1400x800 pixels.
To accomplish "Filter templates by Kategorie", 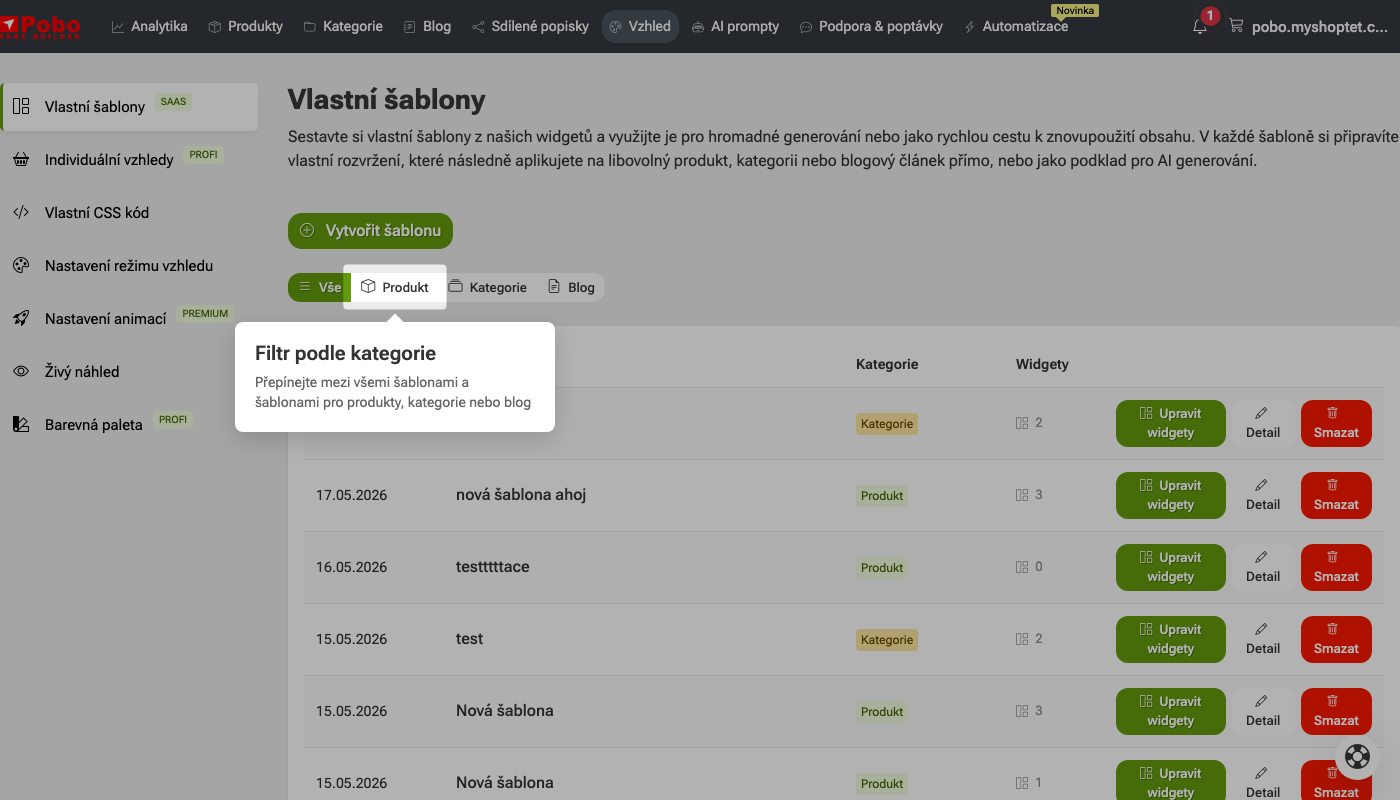I will [487, 287].
